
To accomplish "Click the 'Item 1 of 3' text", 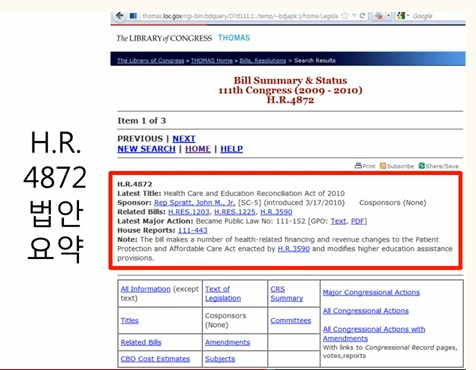I will pos(142,121).
